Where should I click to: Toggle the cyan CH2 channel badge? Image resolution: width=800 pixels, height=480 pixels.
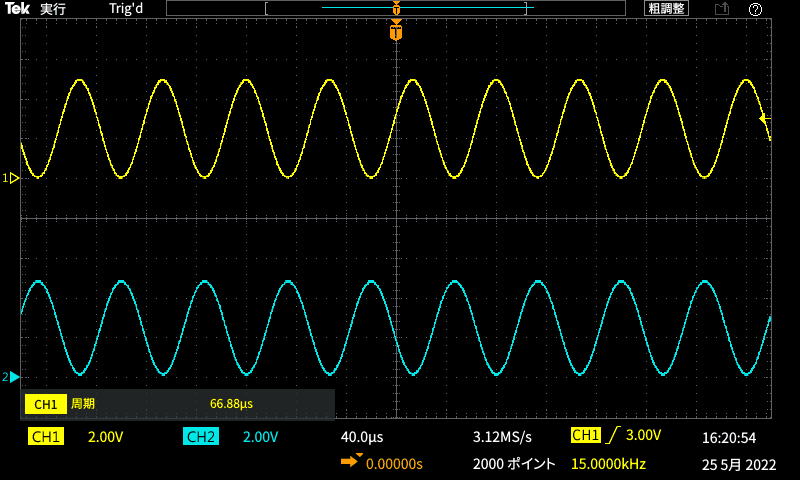click(x=201, y=437)
